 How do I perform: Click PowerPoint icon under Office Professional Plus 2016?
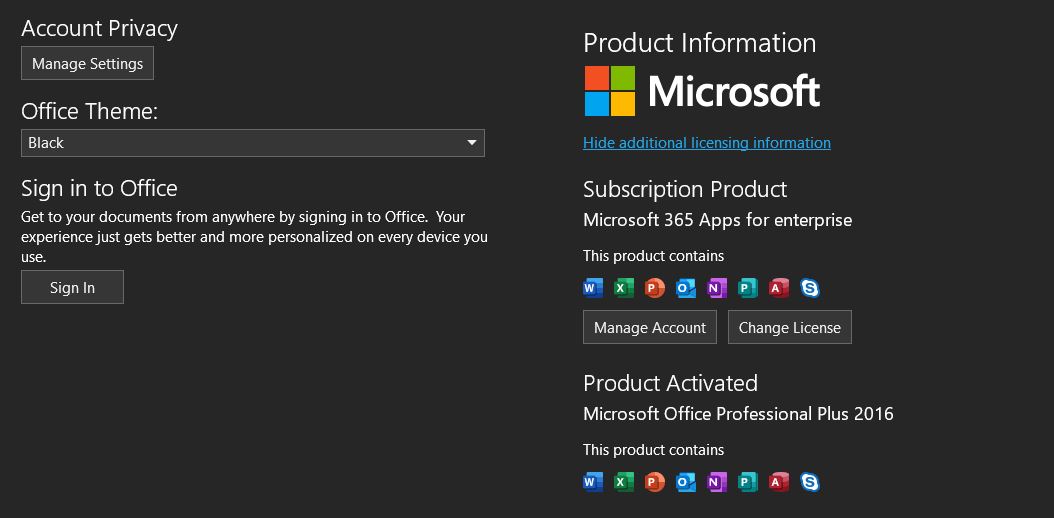click(655, 482)
